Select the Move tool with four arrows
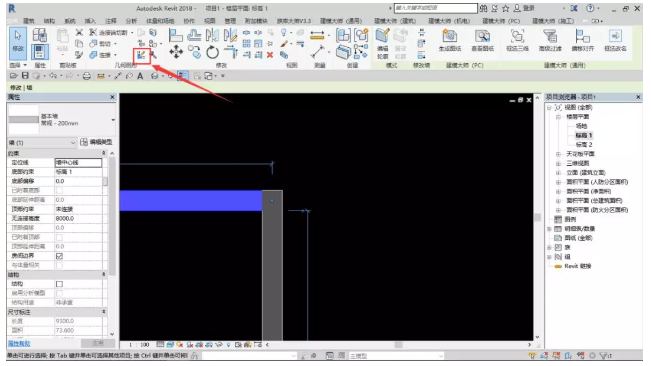 (176, 52)
